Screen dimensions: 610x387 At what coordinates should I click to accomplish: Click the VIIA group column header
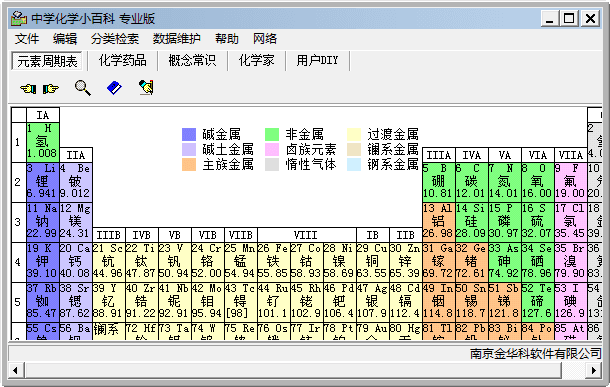[571, 155]
